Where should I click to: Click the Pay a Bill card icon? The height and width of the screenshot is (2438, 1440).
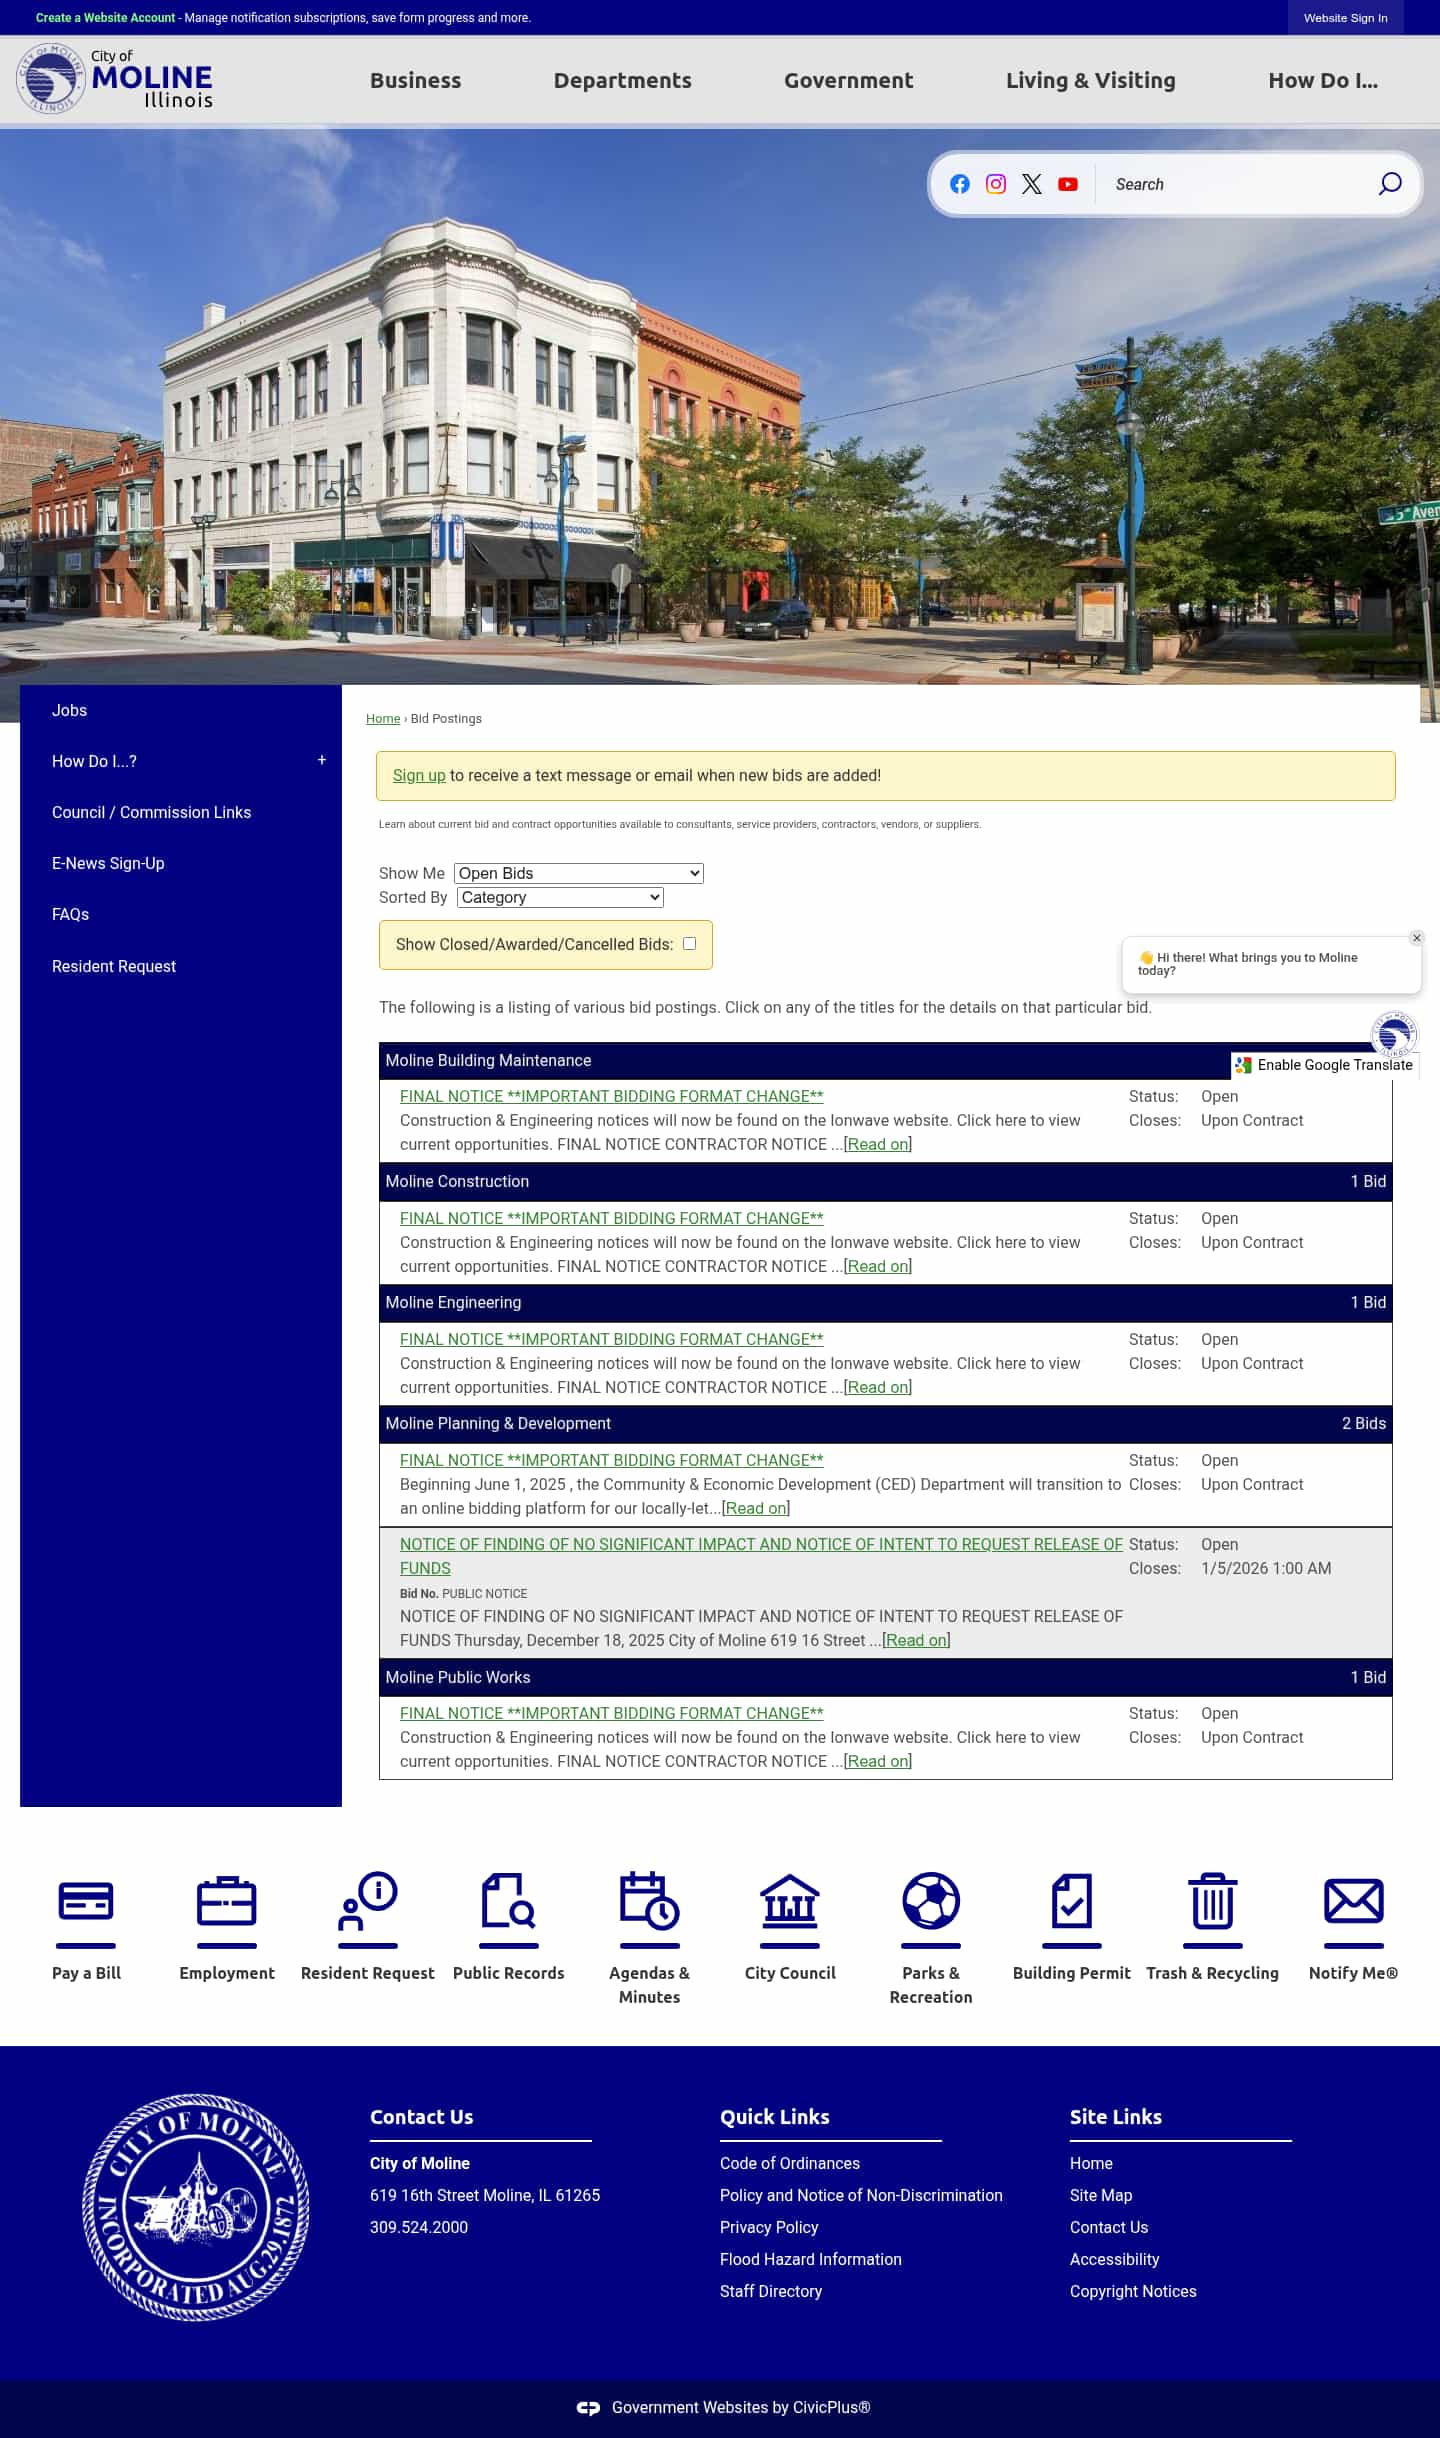(86, 1901)
